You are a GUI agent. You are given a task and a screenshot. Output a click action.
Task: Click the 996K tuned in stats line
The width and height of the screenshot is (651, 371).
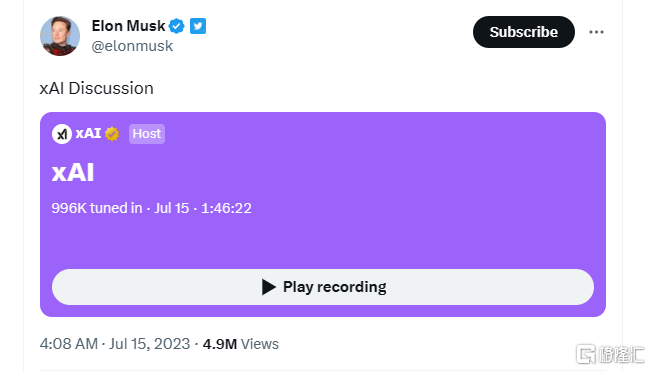point(152,208)
